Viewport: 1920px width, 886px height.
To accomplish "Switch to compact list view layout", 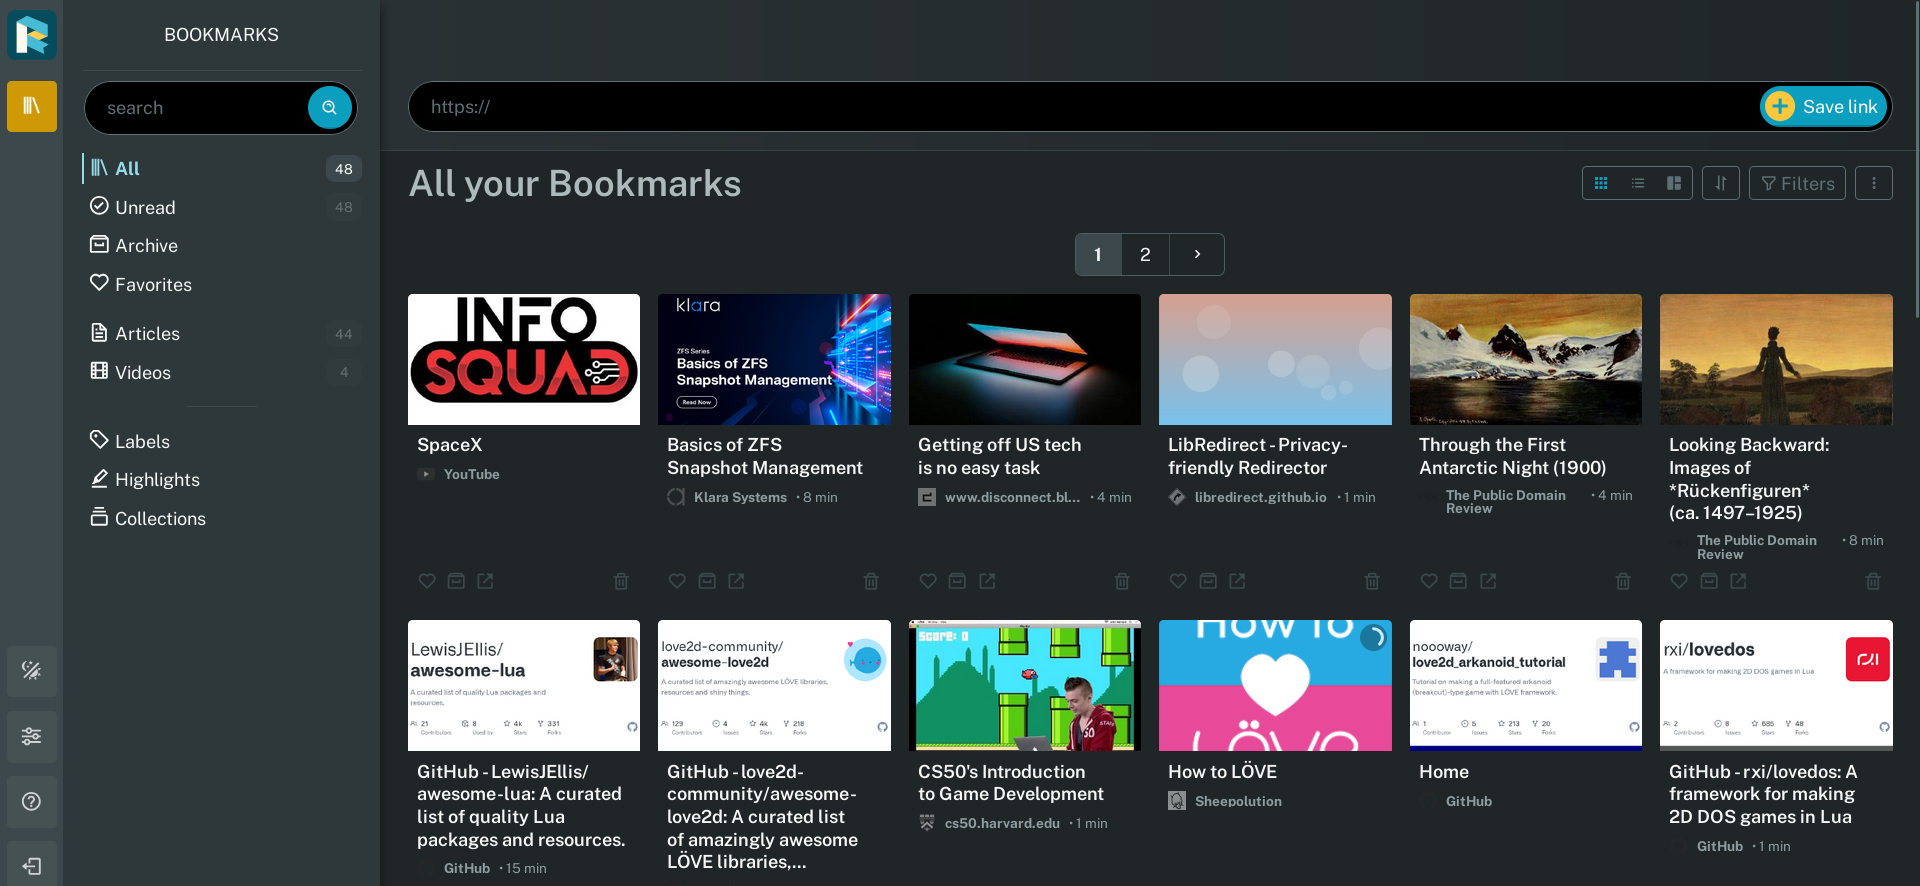I will click(x=1637, y=183).
